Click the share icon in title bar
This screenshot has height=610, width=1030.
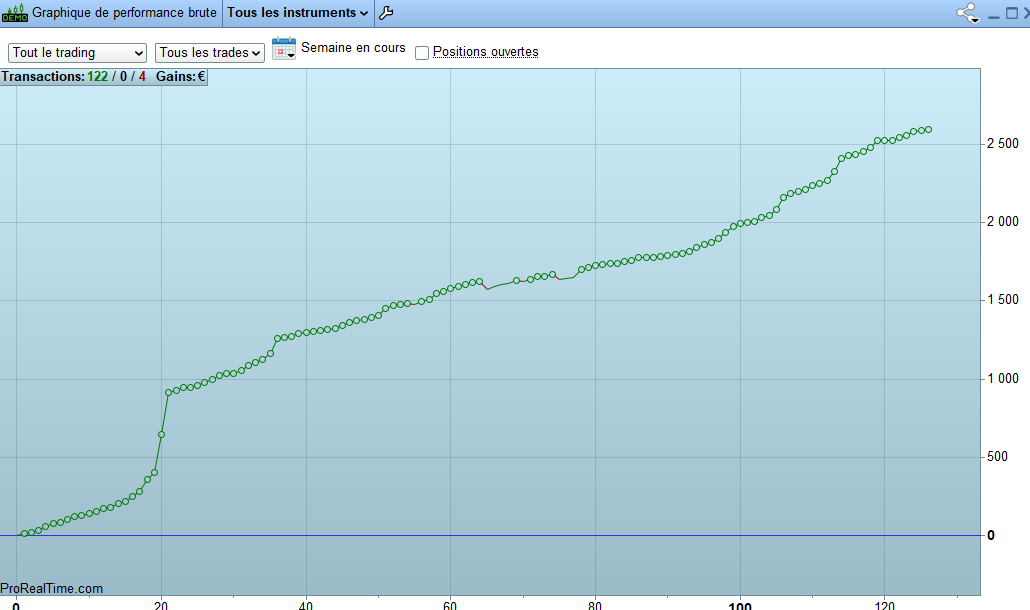click(967, 12)
